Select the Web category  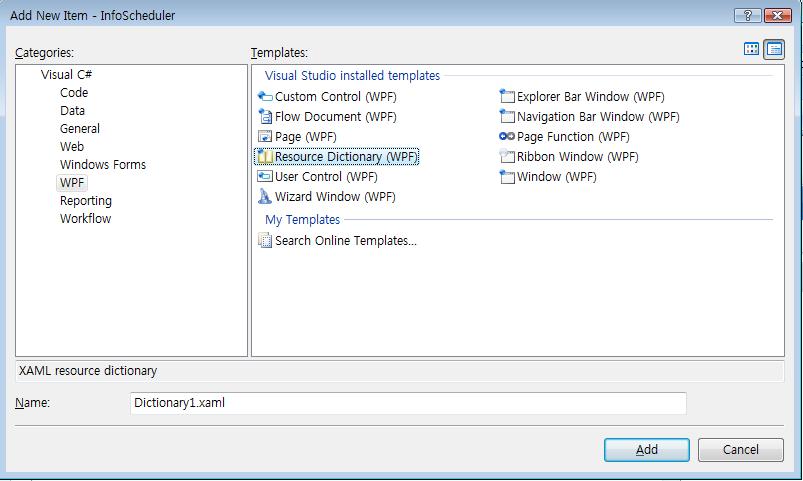(72, 147)
